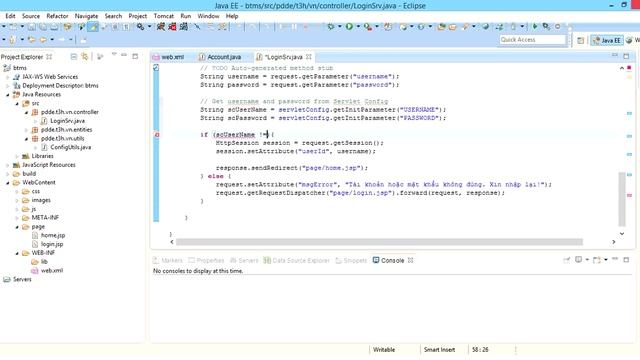Screen dimensions: 640x360
Task: Open the Tomcat menu
Action: [164, 16]
